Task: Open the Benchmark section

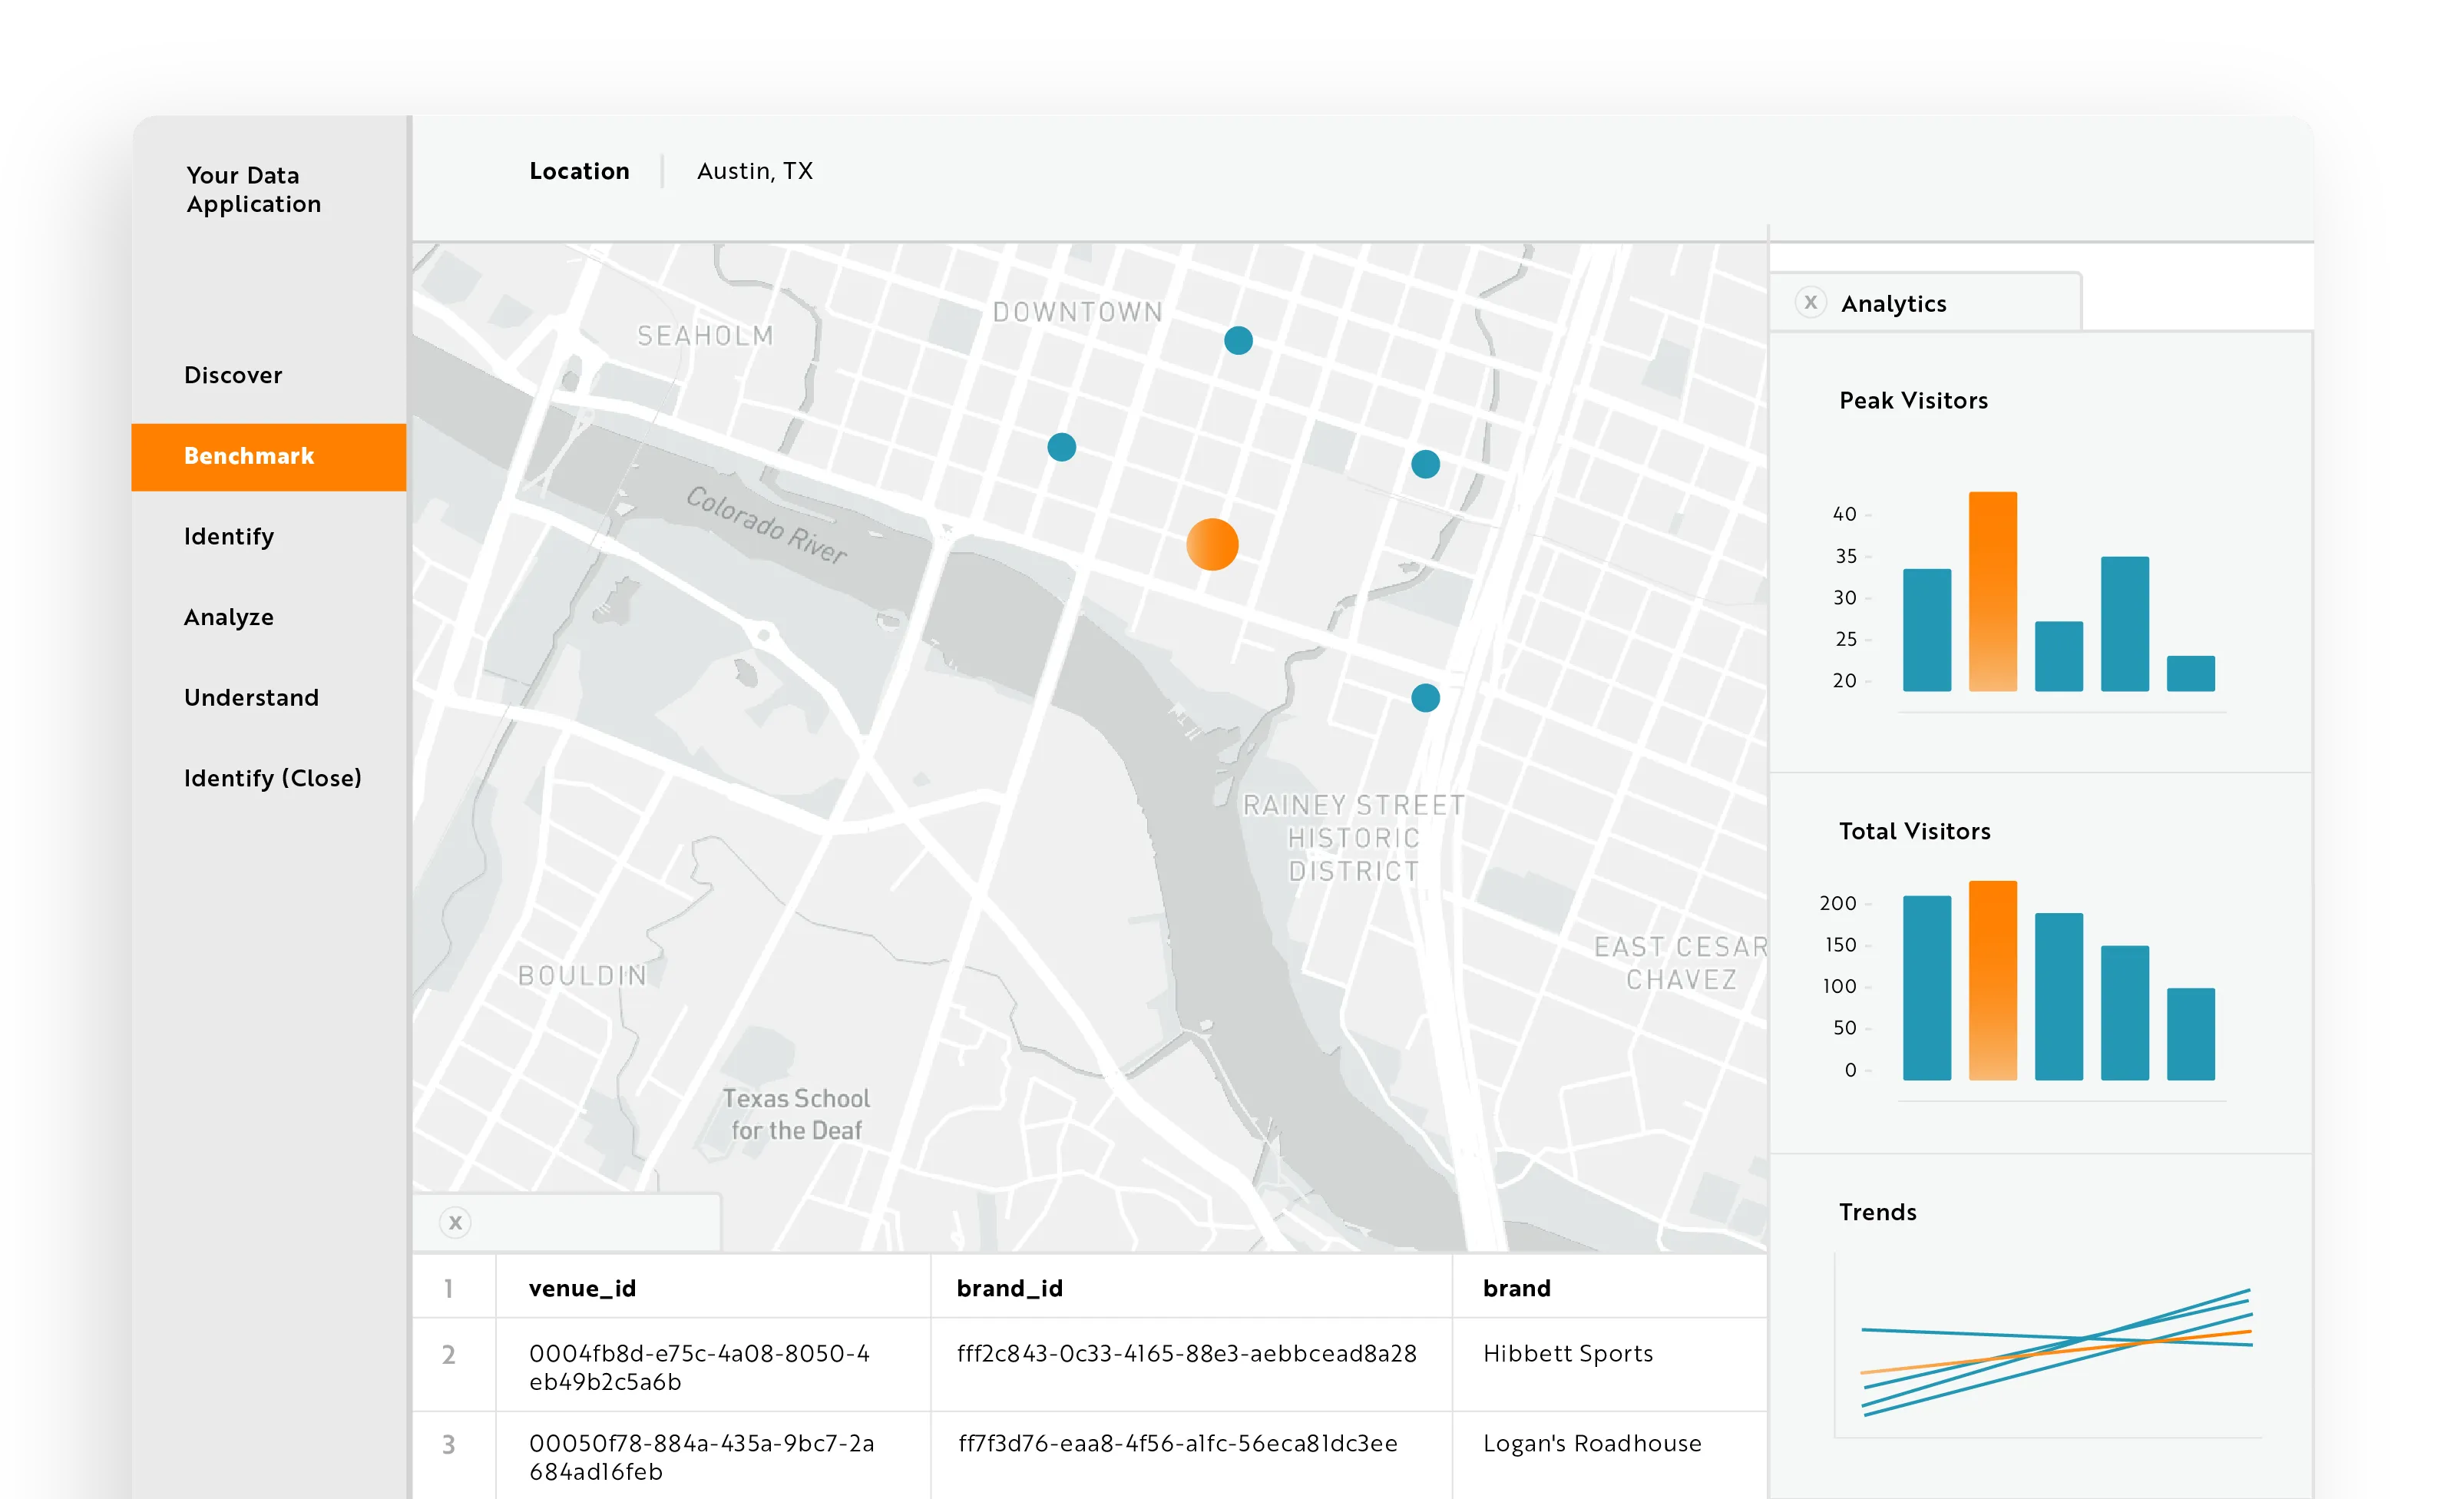Action: (249, 456)
